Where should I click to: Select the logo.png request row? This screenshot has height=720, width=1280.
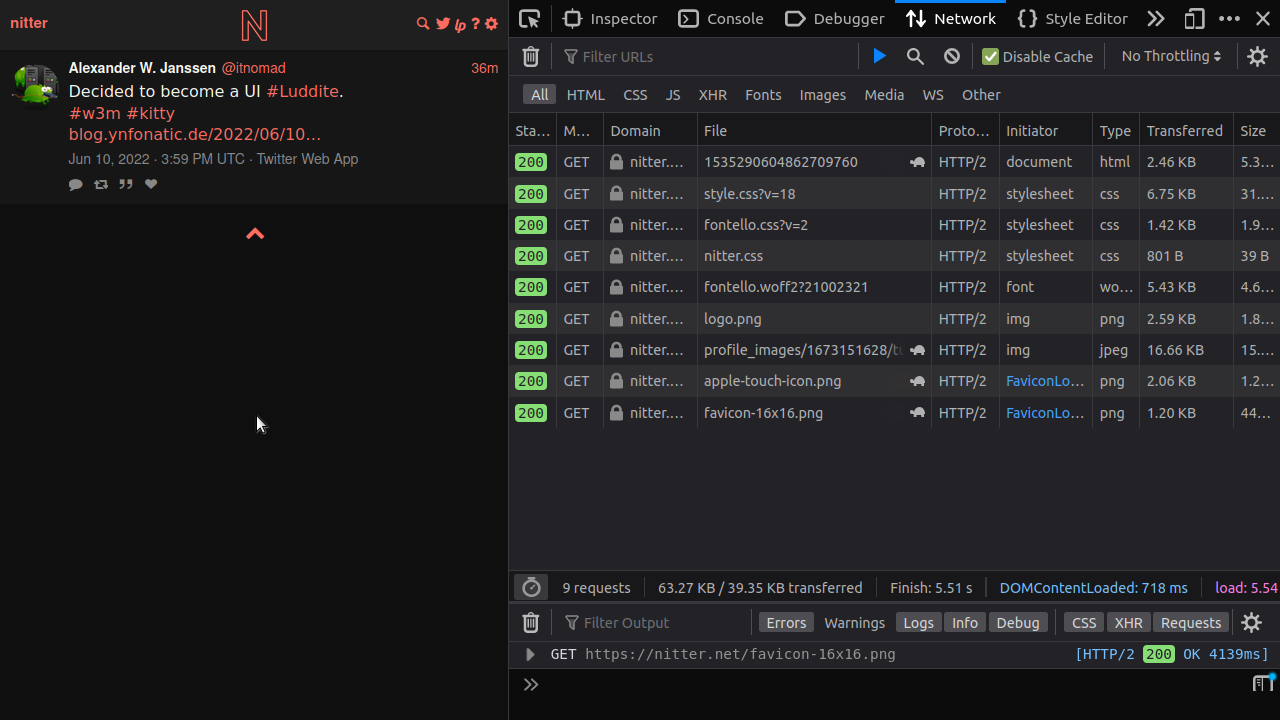pos(894,319)
